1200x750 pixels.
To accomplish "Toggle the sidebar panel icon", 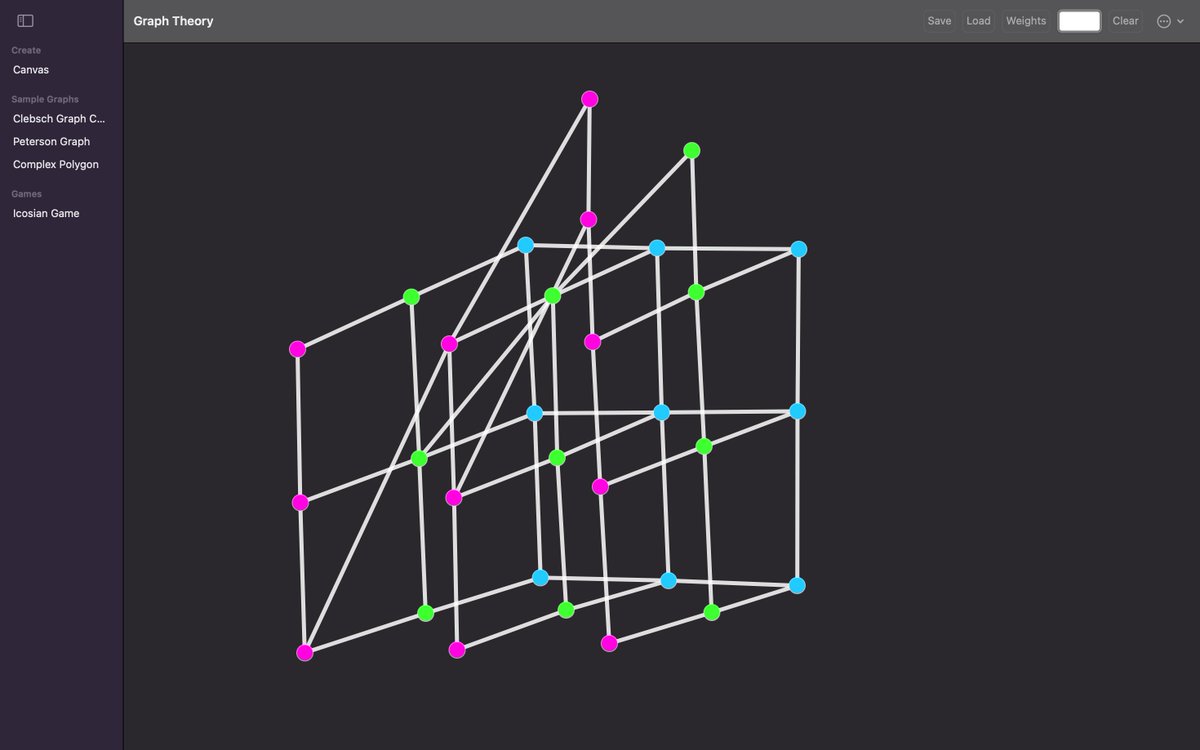I will pos(25,19).
